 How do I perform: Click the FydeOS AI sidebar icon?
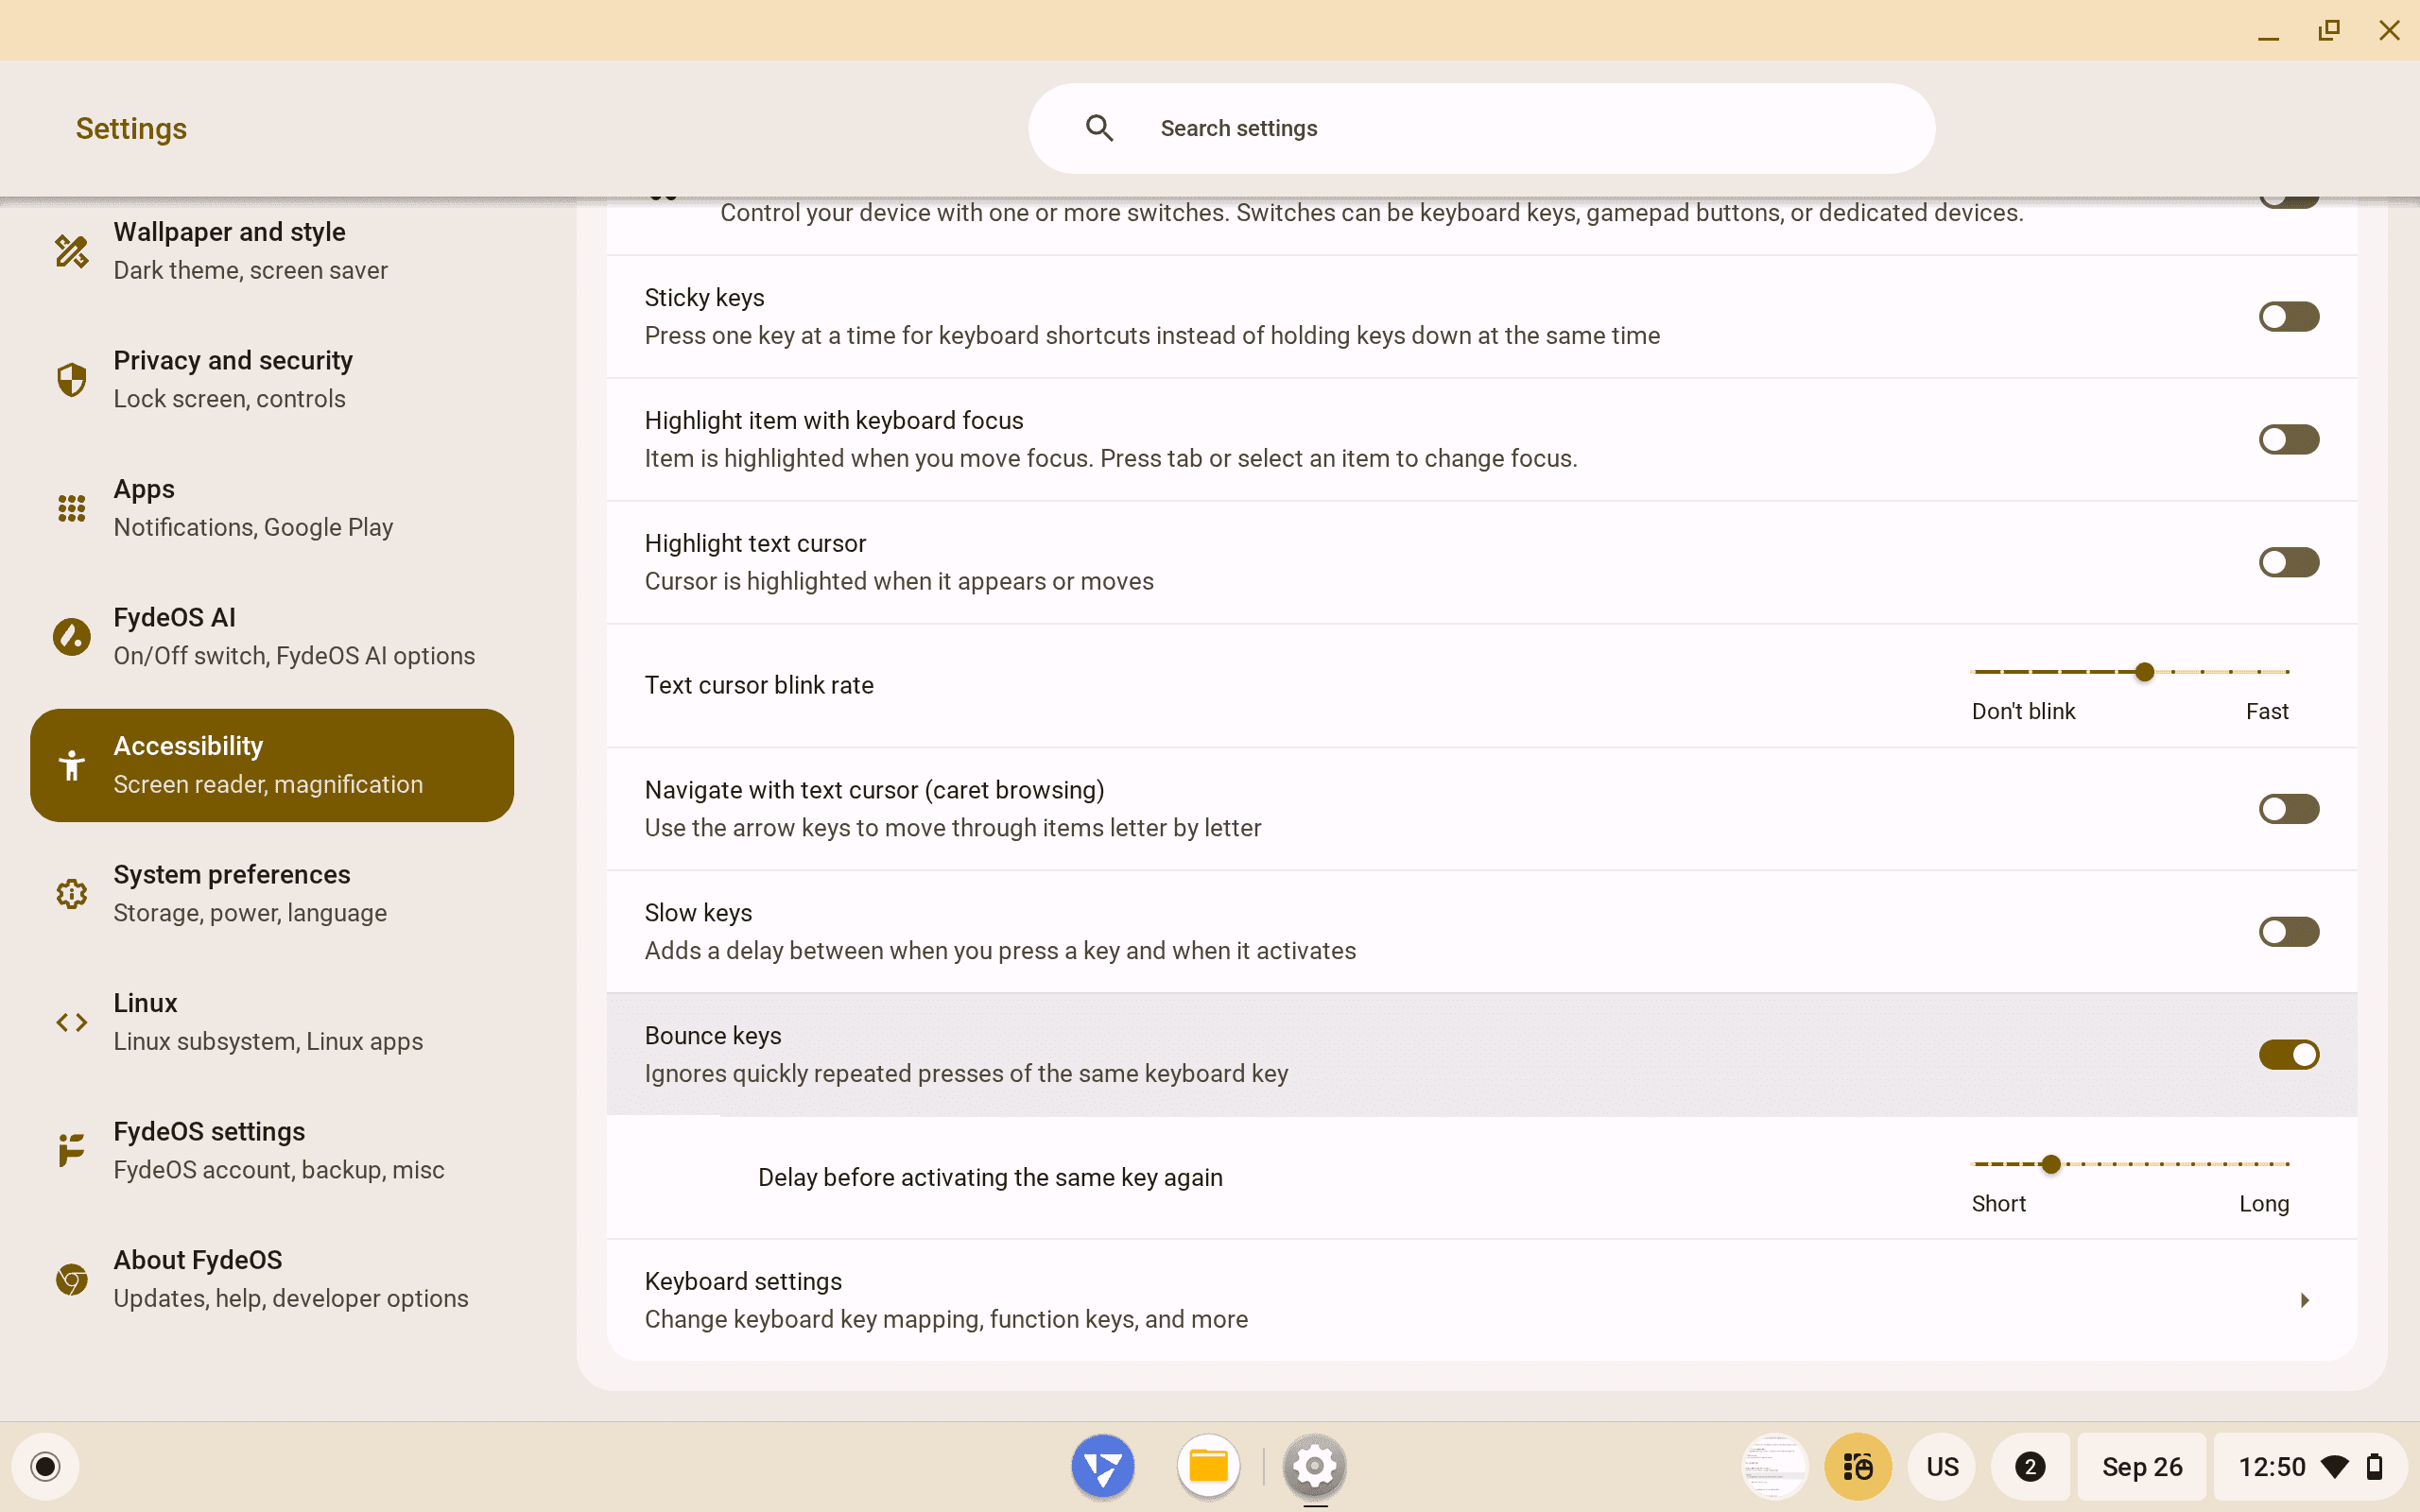[71, 636]
